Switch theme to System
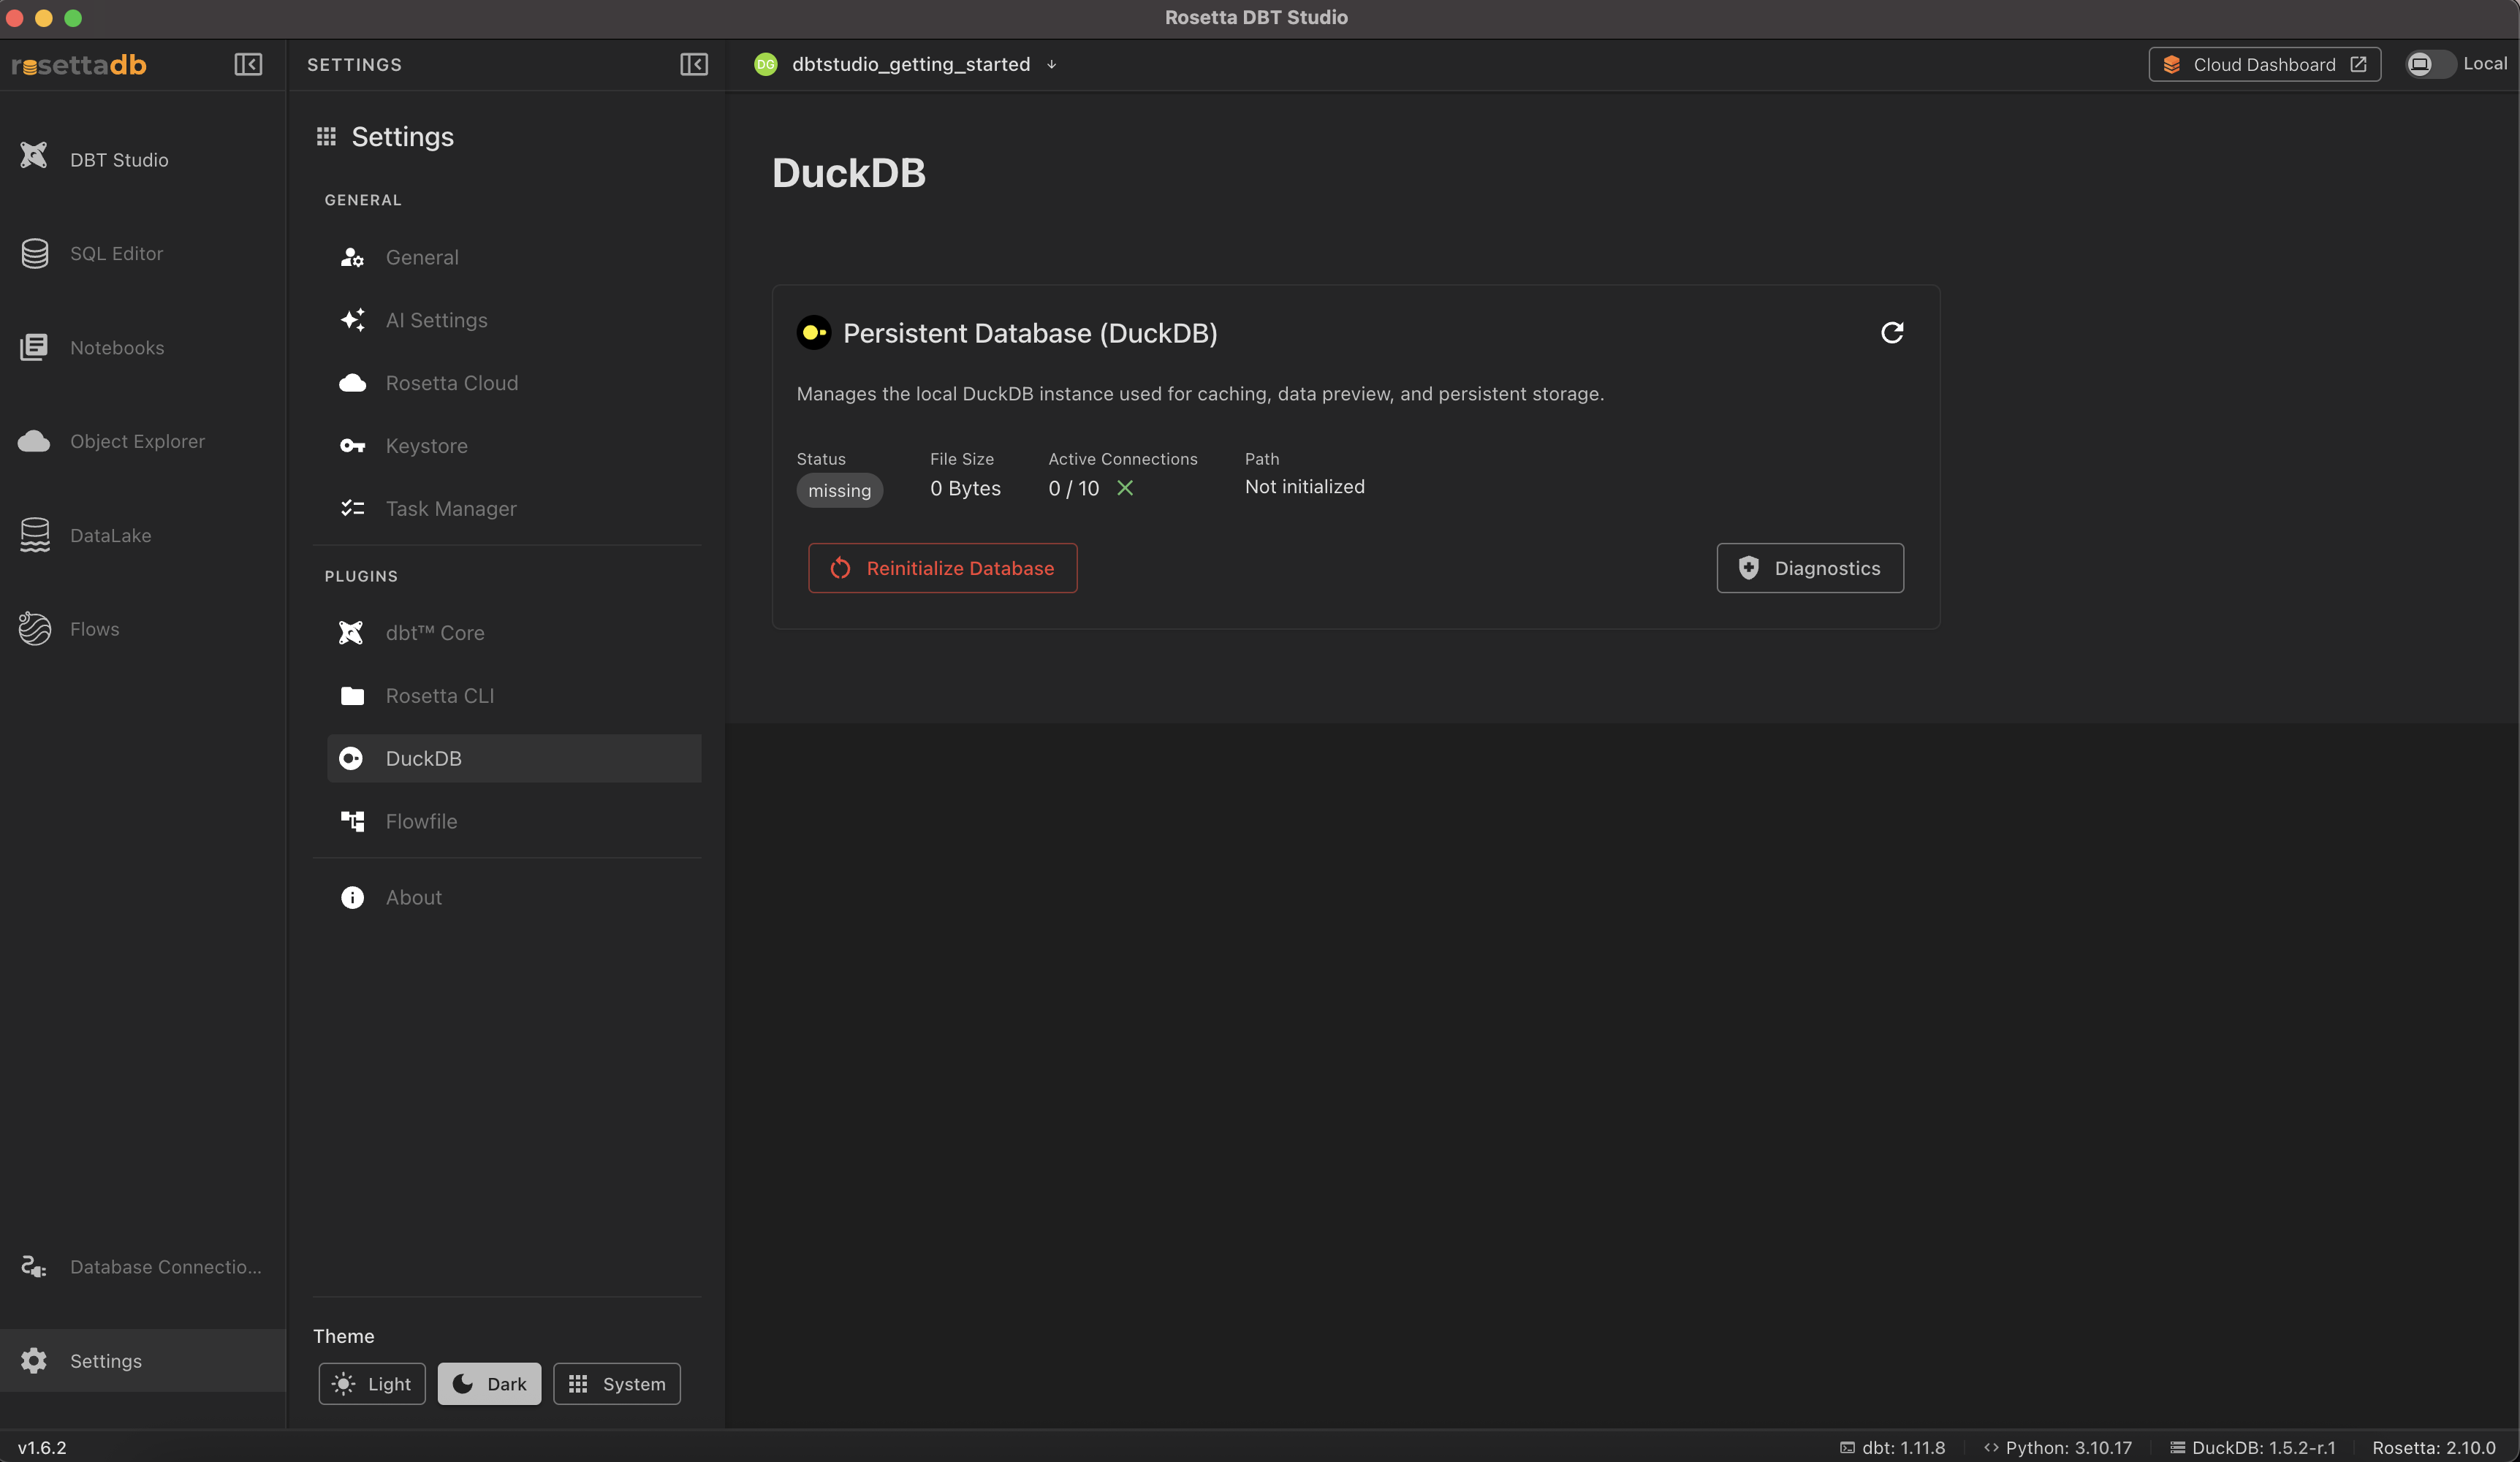This screenshot has height=1462, width=2520. tap(617, 1383)
